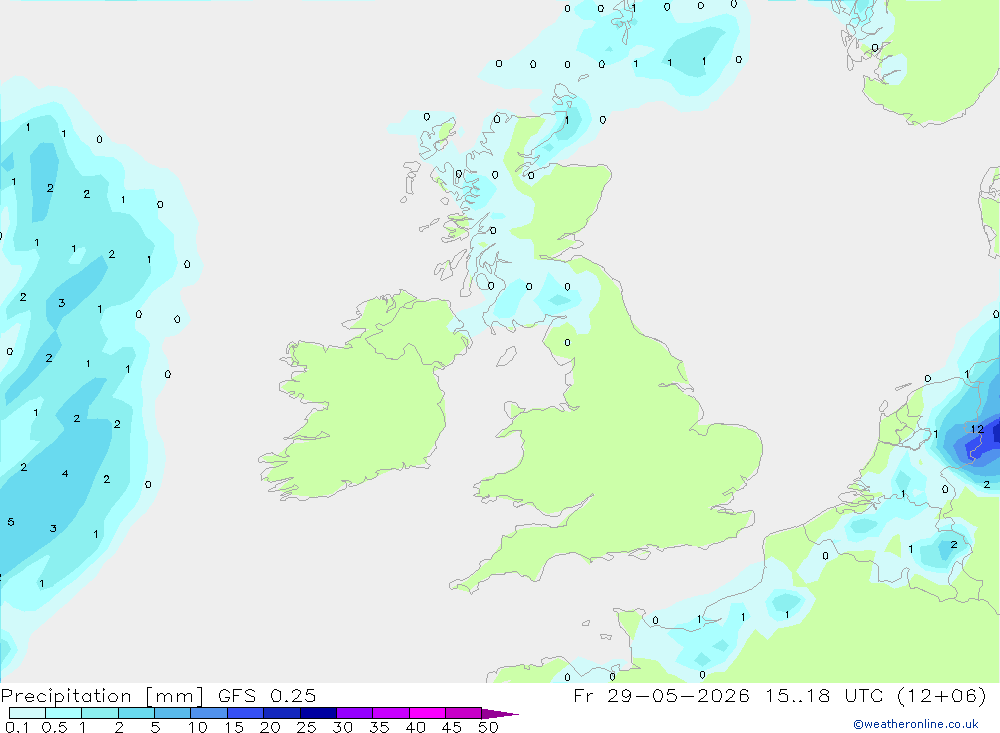Click the '35' legend scale label
Screen dimensions: 1000x733
pyautogui.click(x=379, y=727)
